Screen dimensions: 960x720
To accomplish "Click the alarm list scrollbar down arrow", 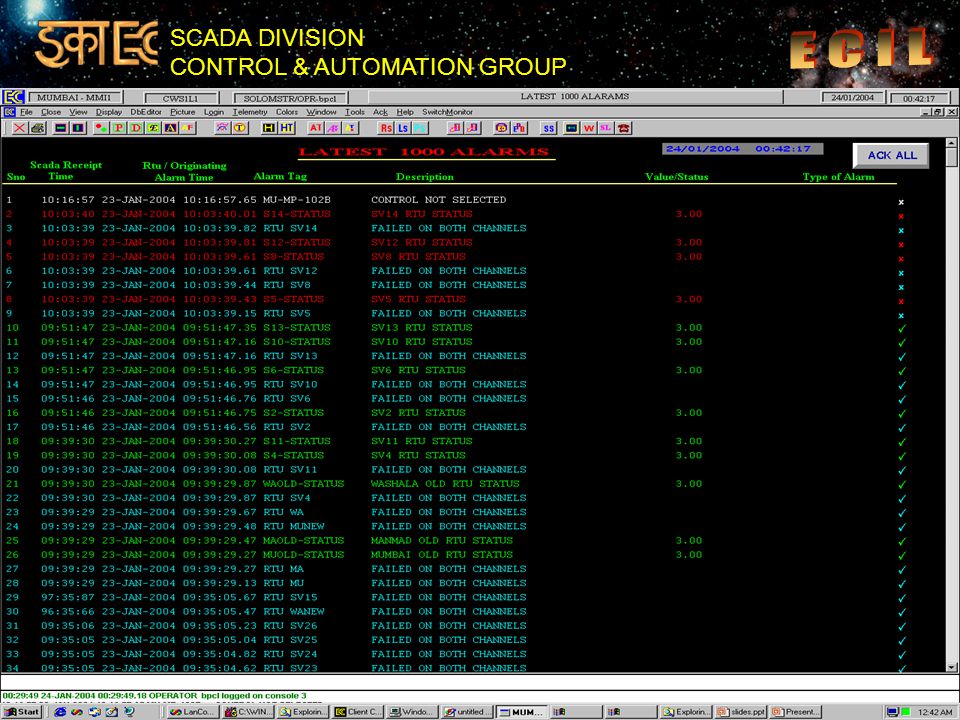I will click(951, 667).
